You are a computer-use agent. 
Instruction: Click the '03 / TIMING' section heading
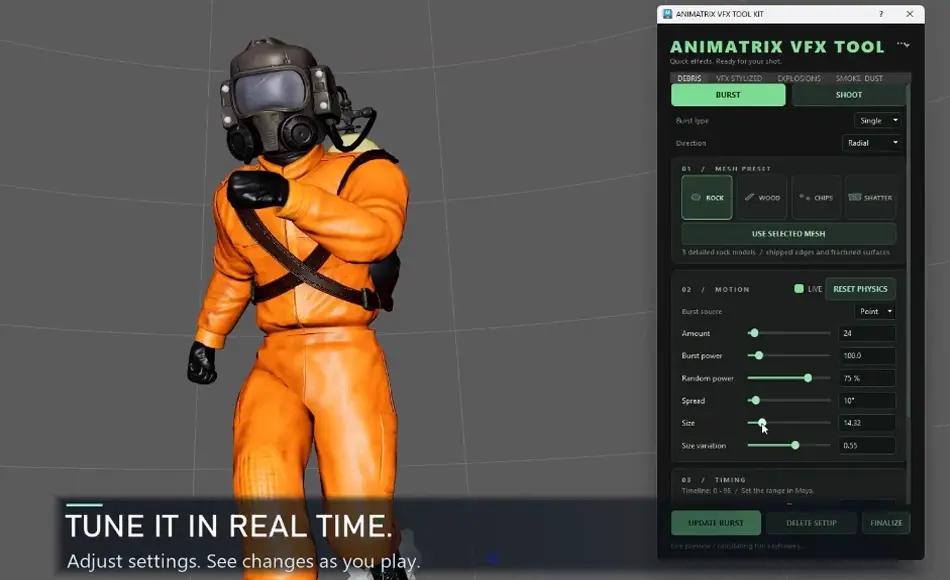(713, 479)
